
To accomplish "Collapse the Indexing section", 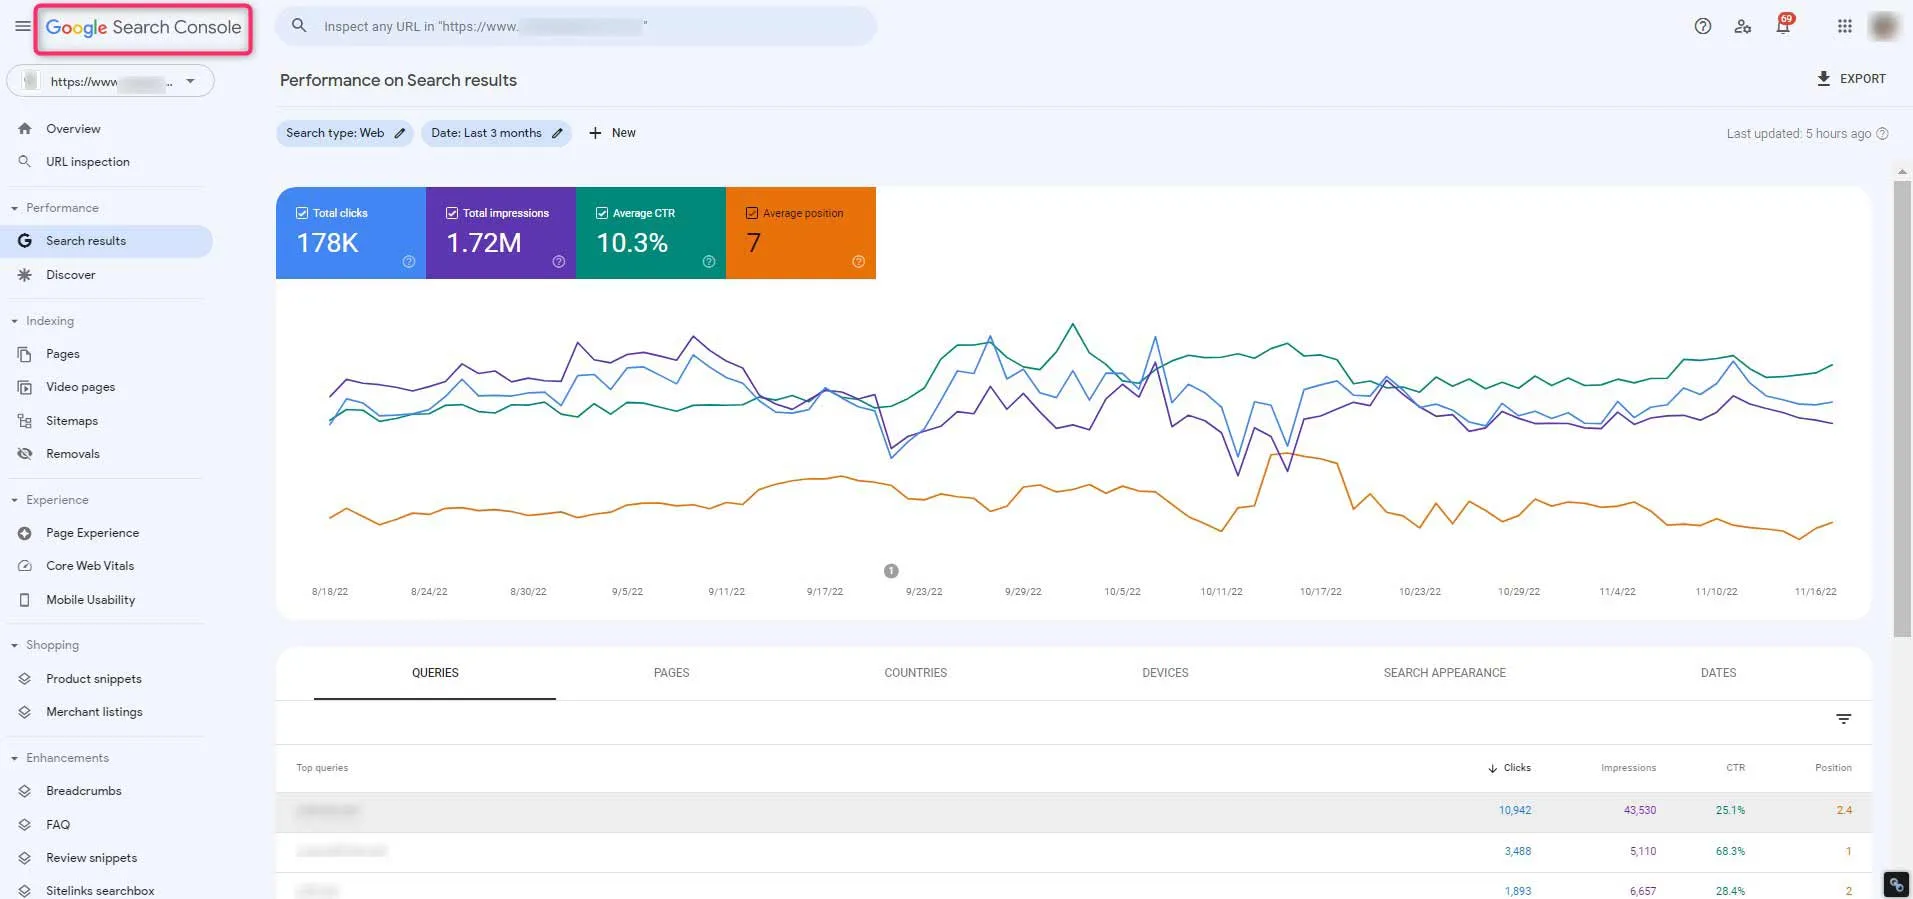I will click(14, 321).
